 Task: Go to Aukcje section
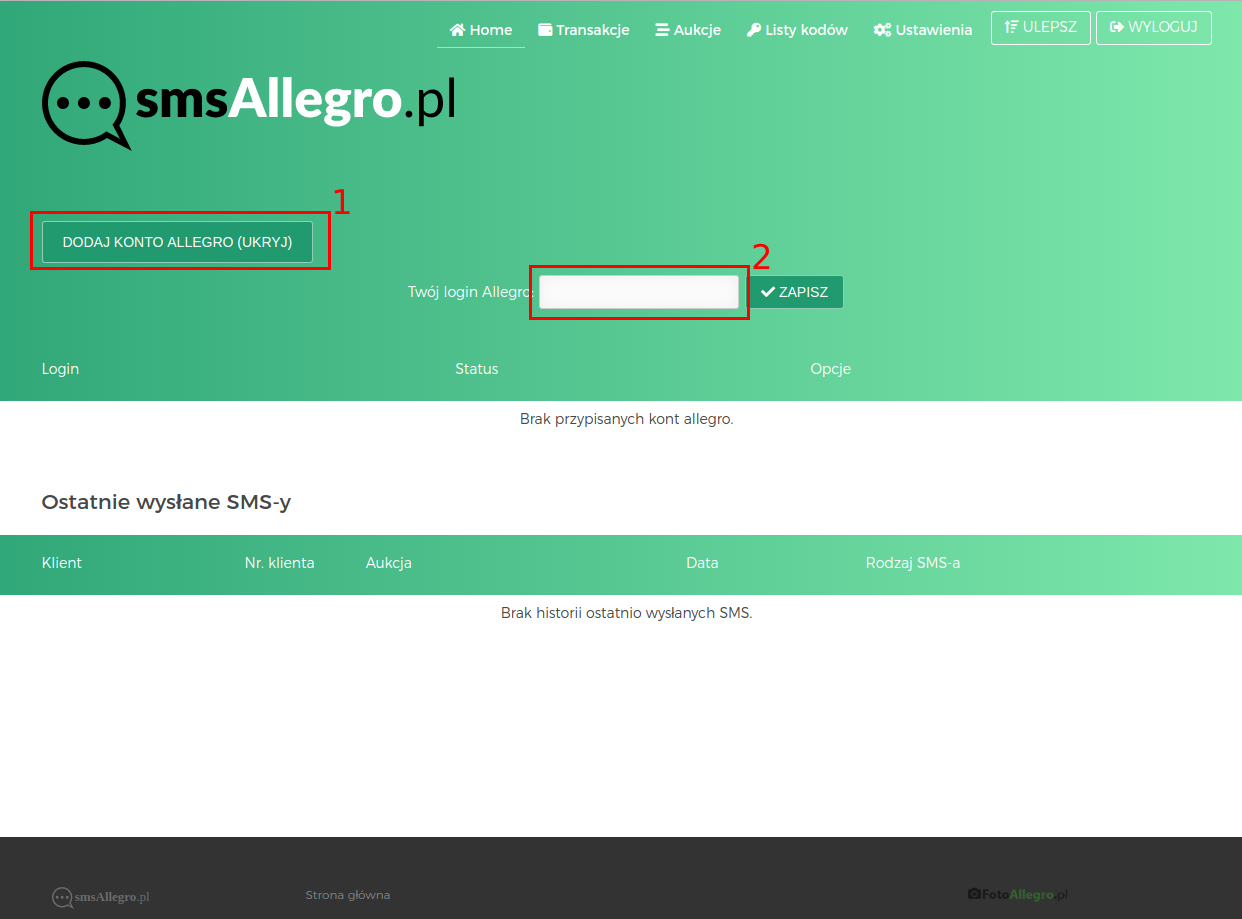pyautogui.click(x=688, y=30)
